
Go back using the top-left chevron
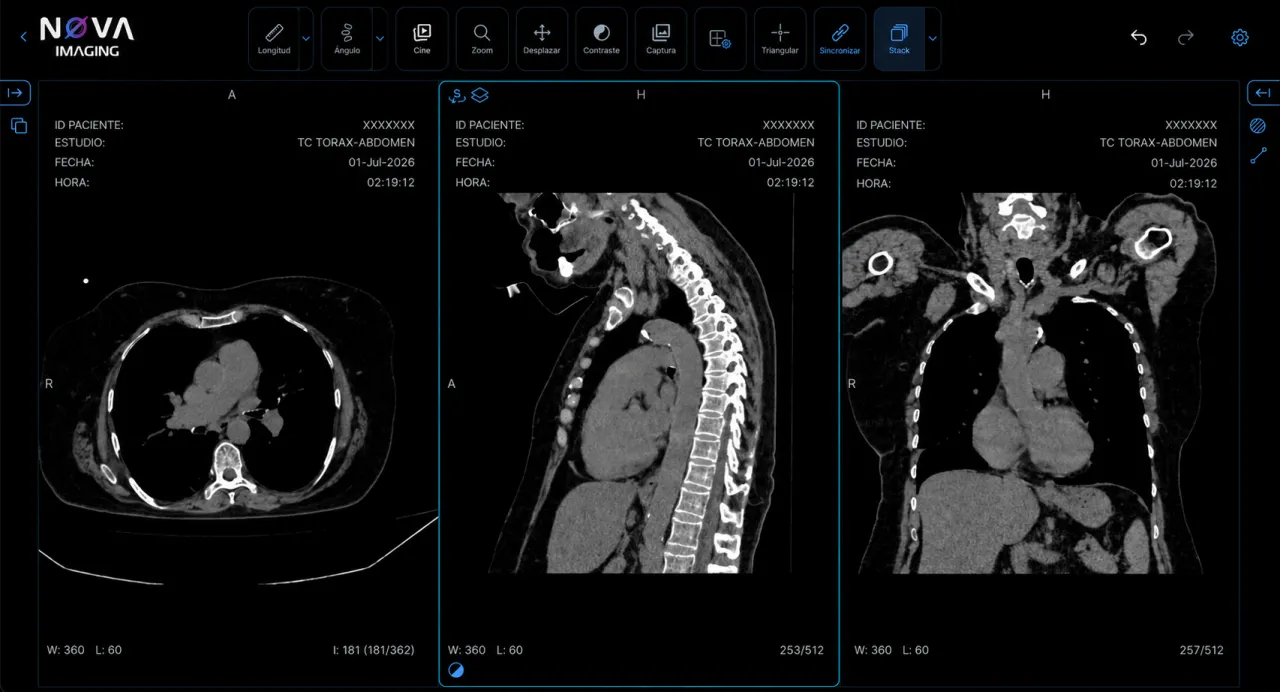click(23, 37)
